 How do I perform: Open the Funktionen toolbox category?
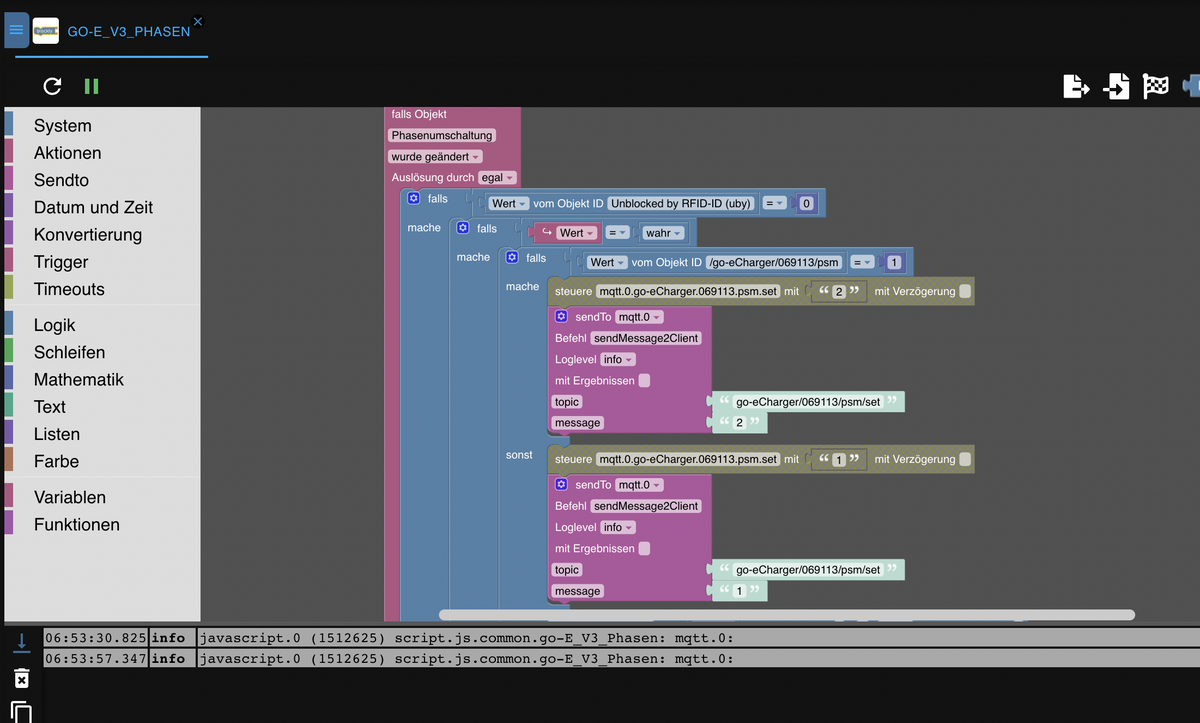click(x=77, y=524)
